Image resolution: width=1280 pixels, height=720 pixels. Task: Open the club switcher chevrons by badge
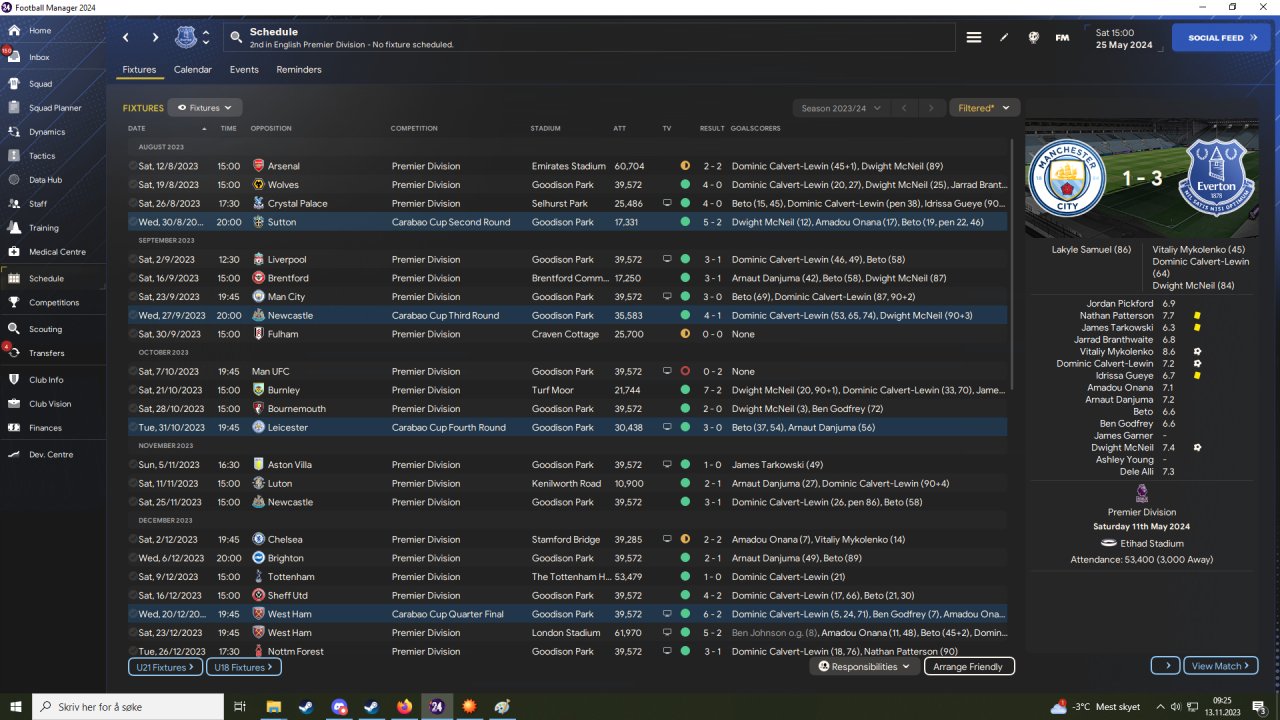coord(206,38)
